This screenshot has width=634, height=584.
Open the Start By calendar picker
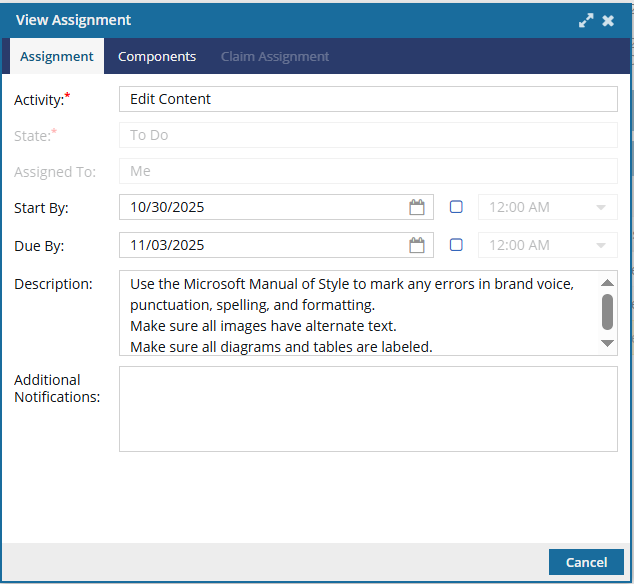[x=417, y=207]
